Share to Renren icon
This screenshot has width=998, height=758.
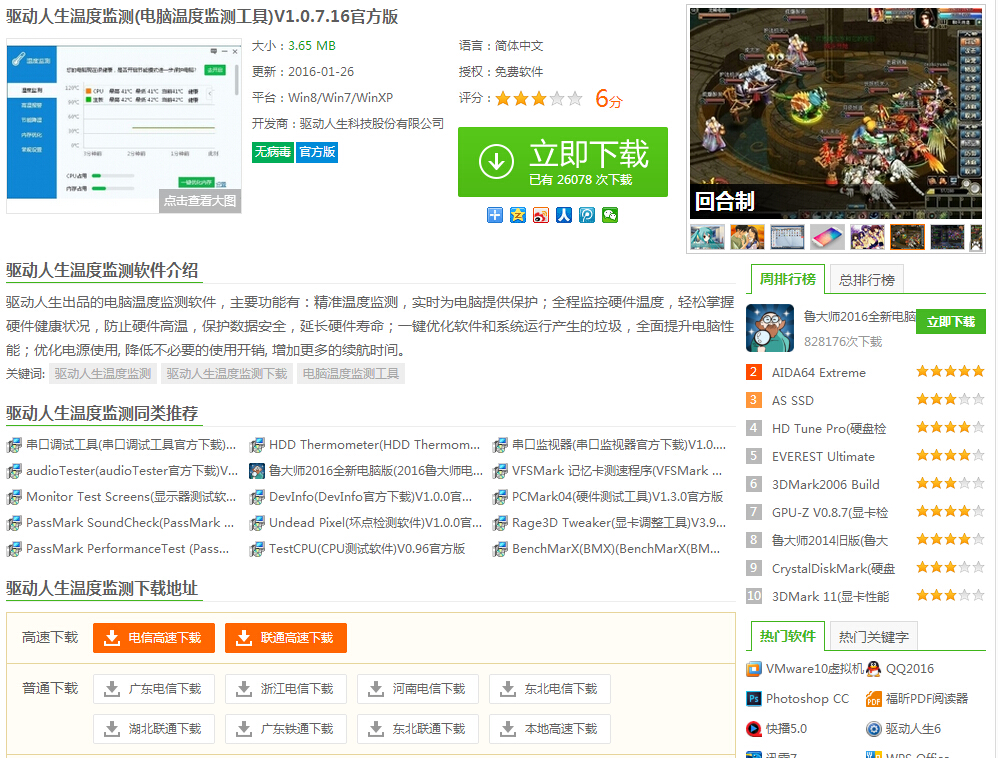click(564, 215)
